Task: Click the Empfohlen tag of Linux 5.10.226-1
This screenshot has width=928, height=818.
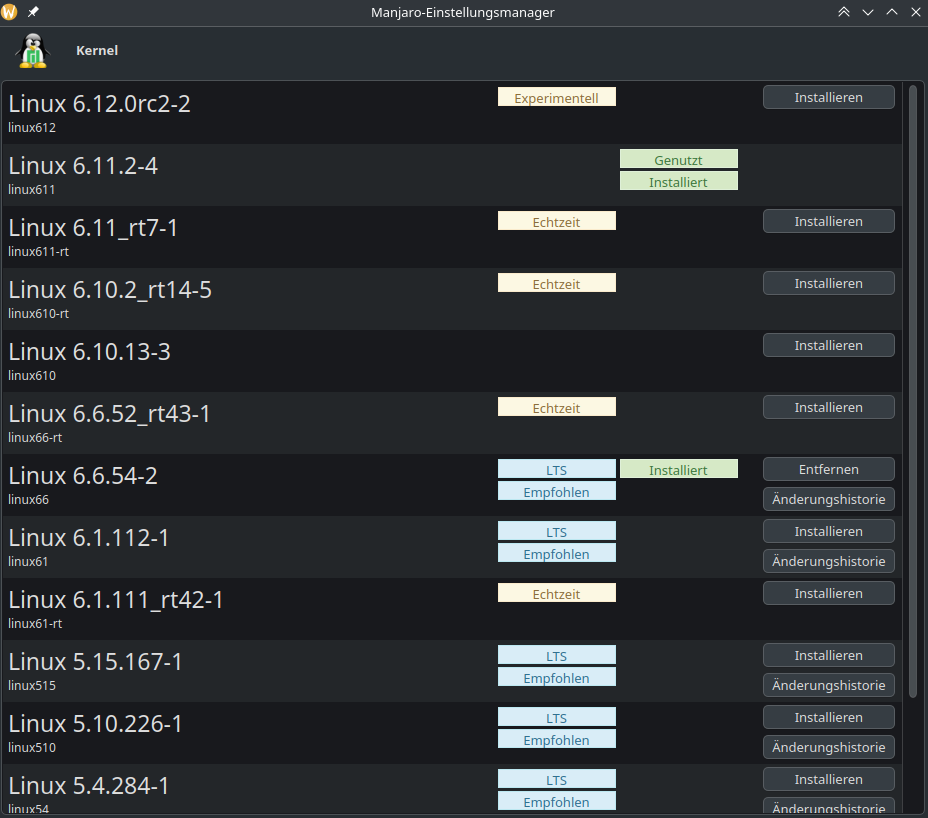Action: [556, 739]
